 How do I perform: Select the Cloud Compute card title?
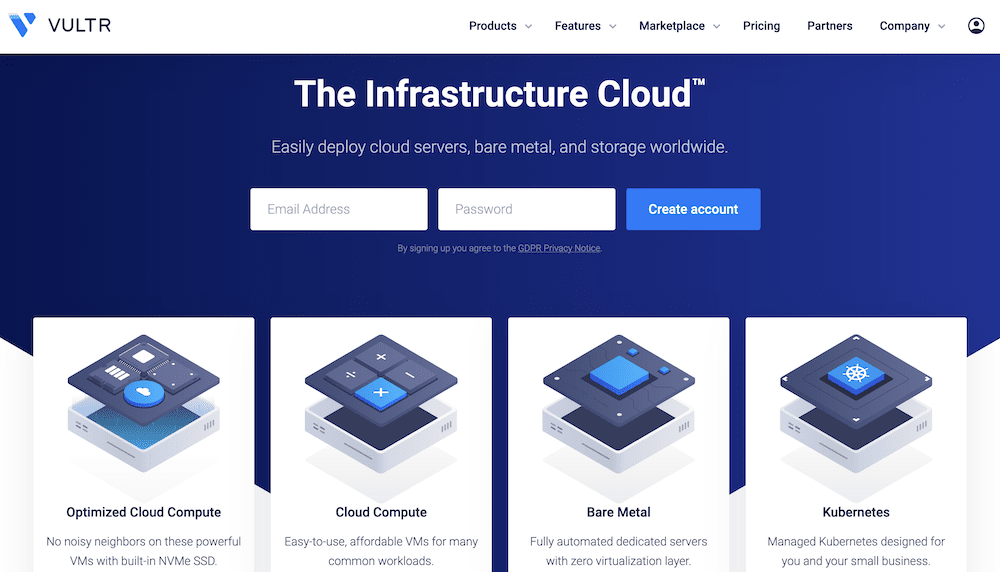click(381, 512)
